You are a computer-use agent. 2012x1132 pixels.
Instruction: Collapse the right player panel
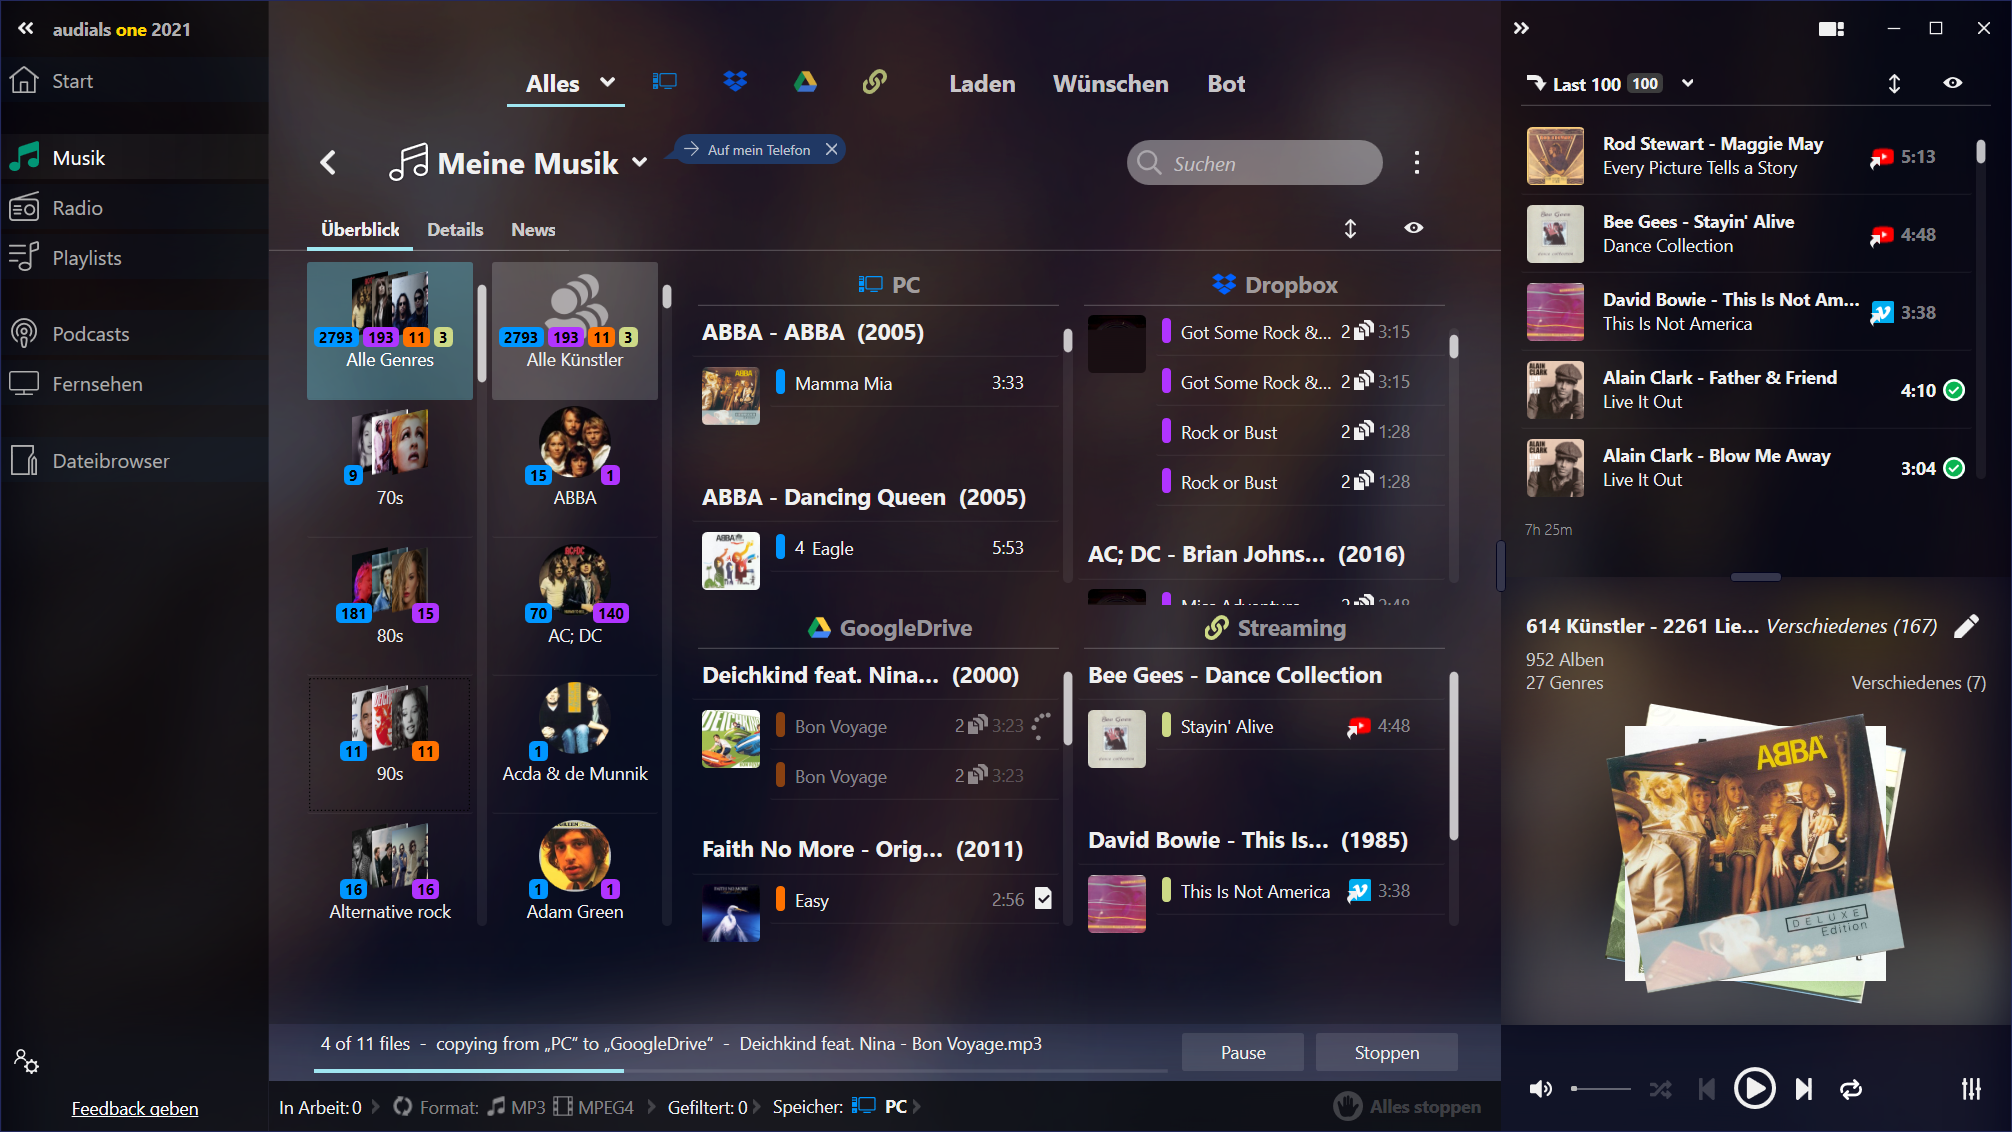tap(1521, 28)
